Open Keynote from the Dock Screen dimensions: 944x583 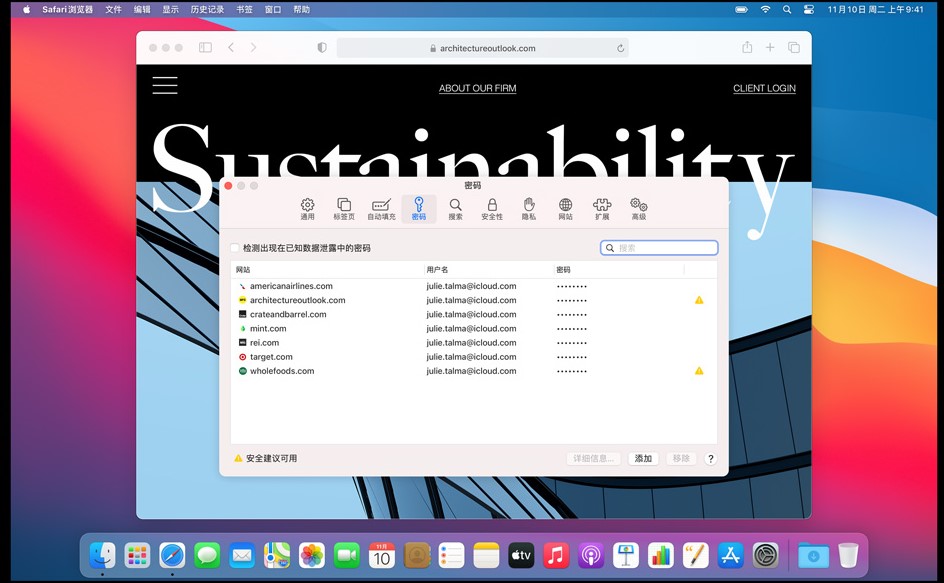626,555
